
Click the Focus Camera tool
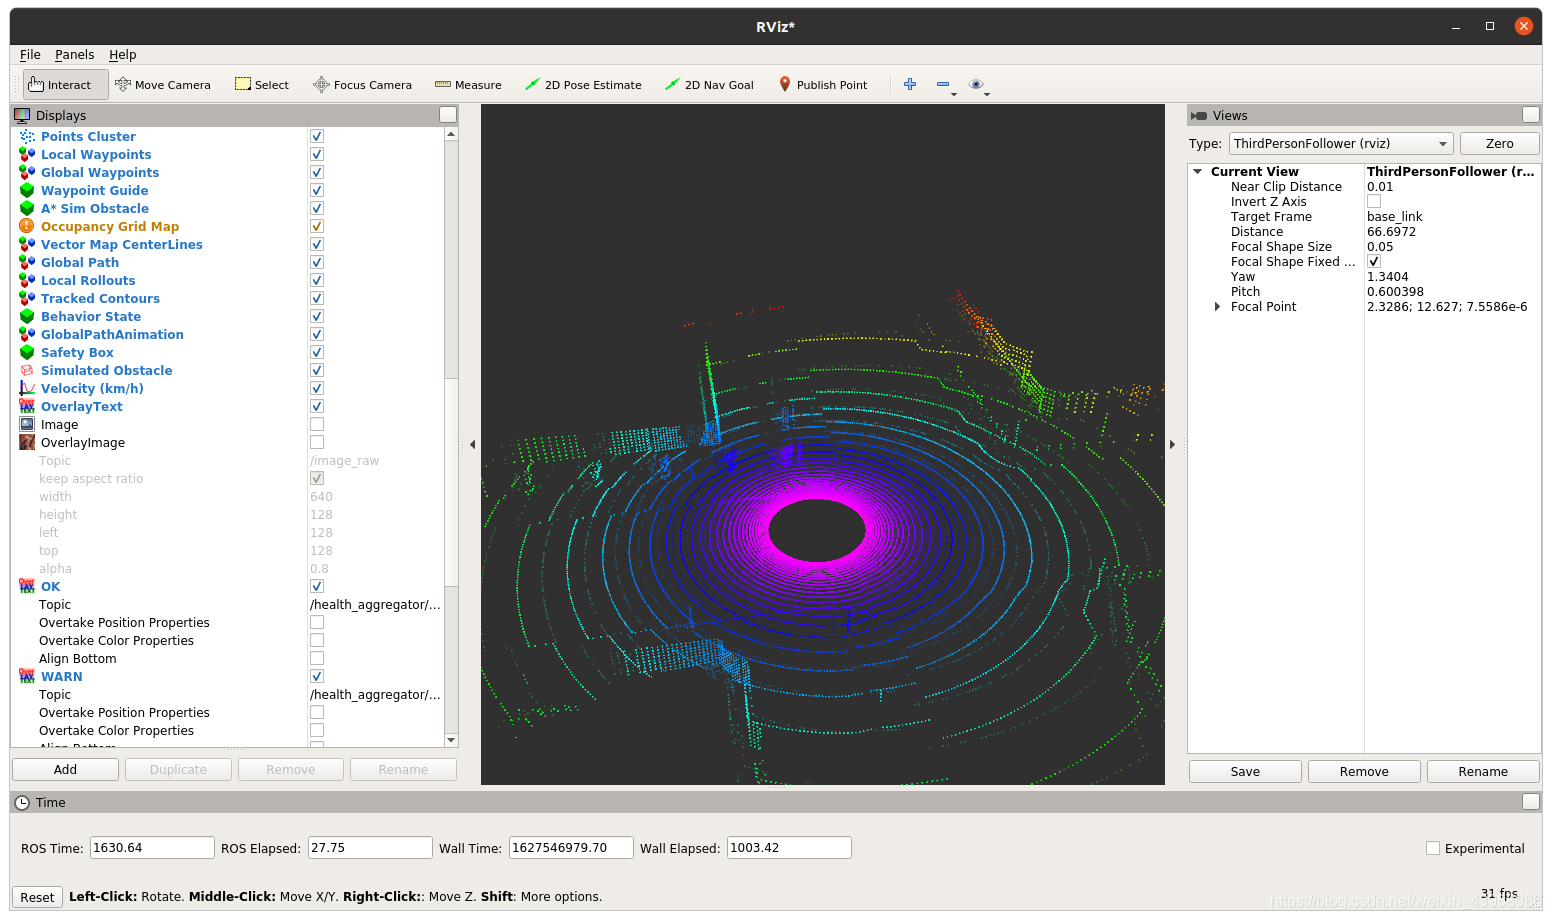(362, 84)
